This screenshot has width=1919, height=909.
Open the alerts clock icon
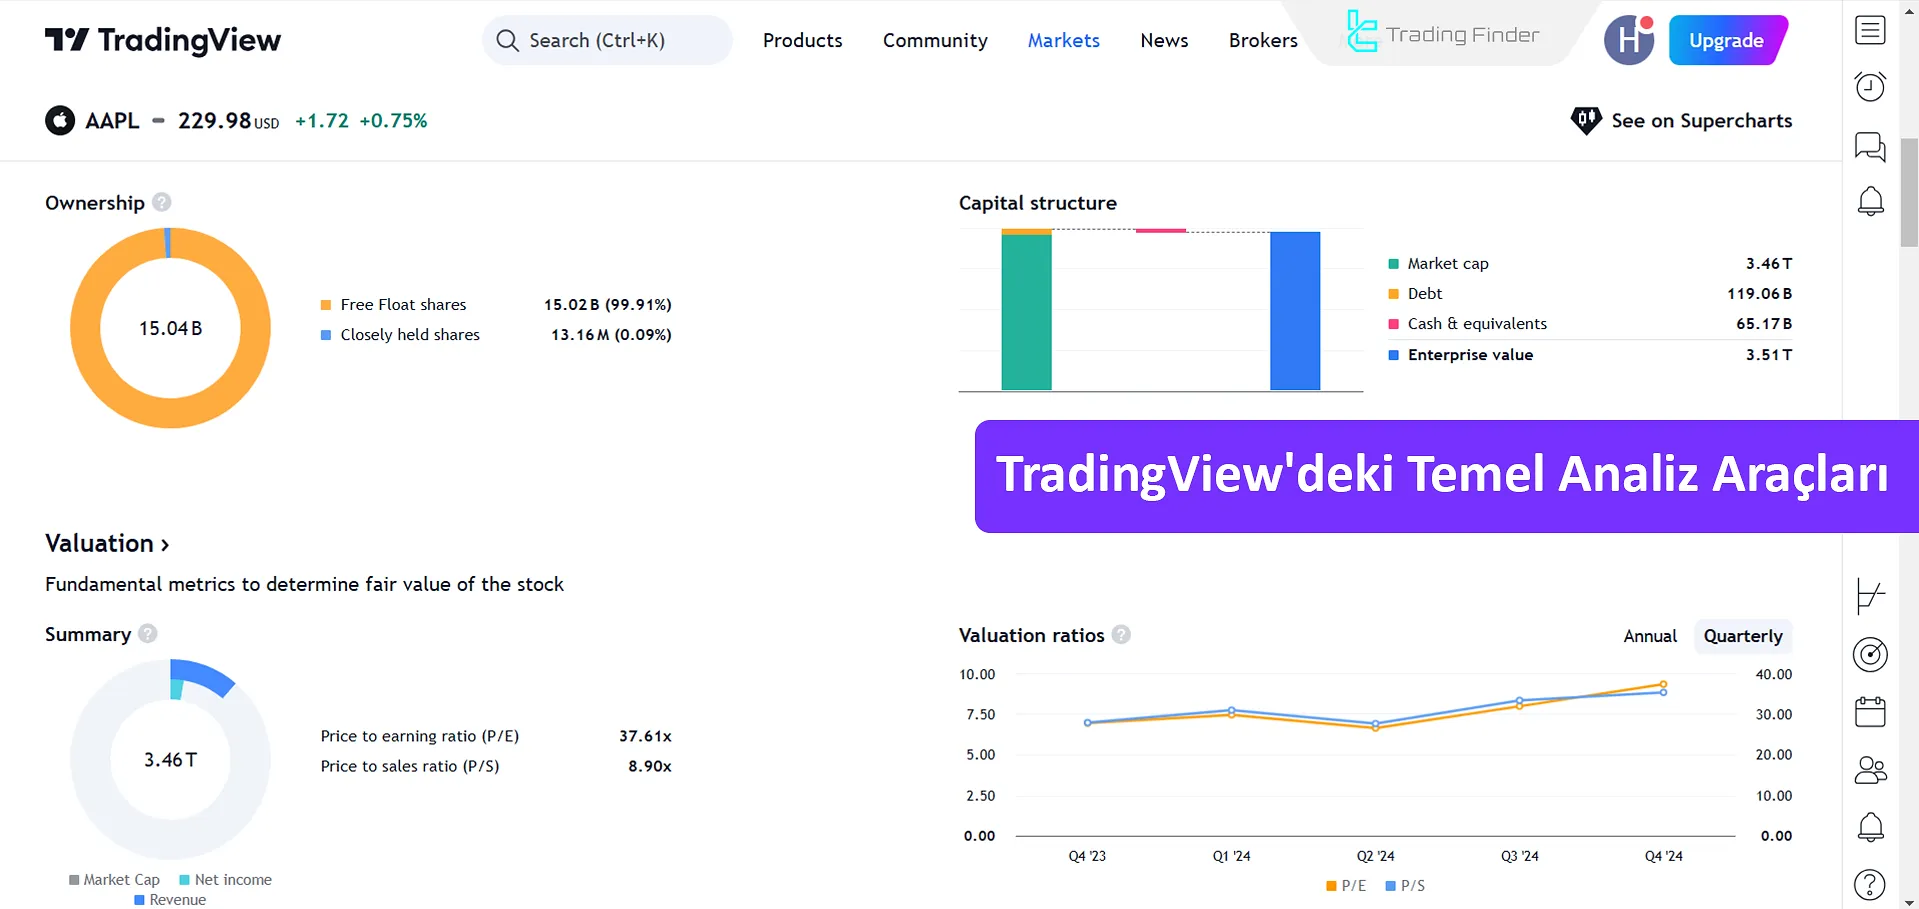[x=1869, y=87]
